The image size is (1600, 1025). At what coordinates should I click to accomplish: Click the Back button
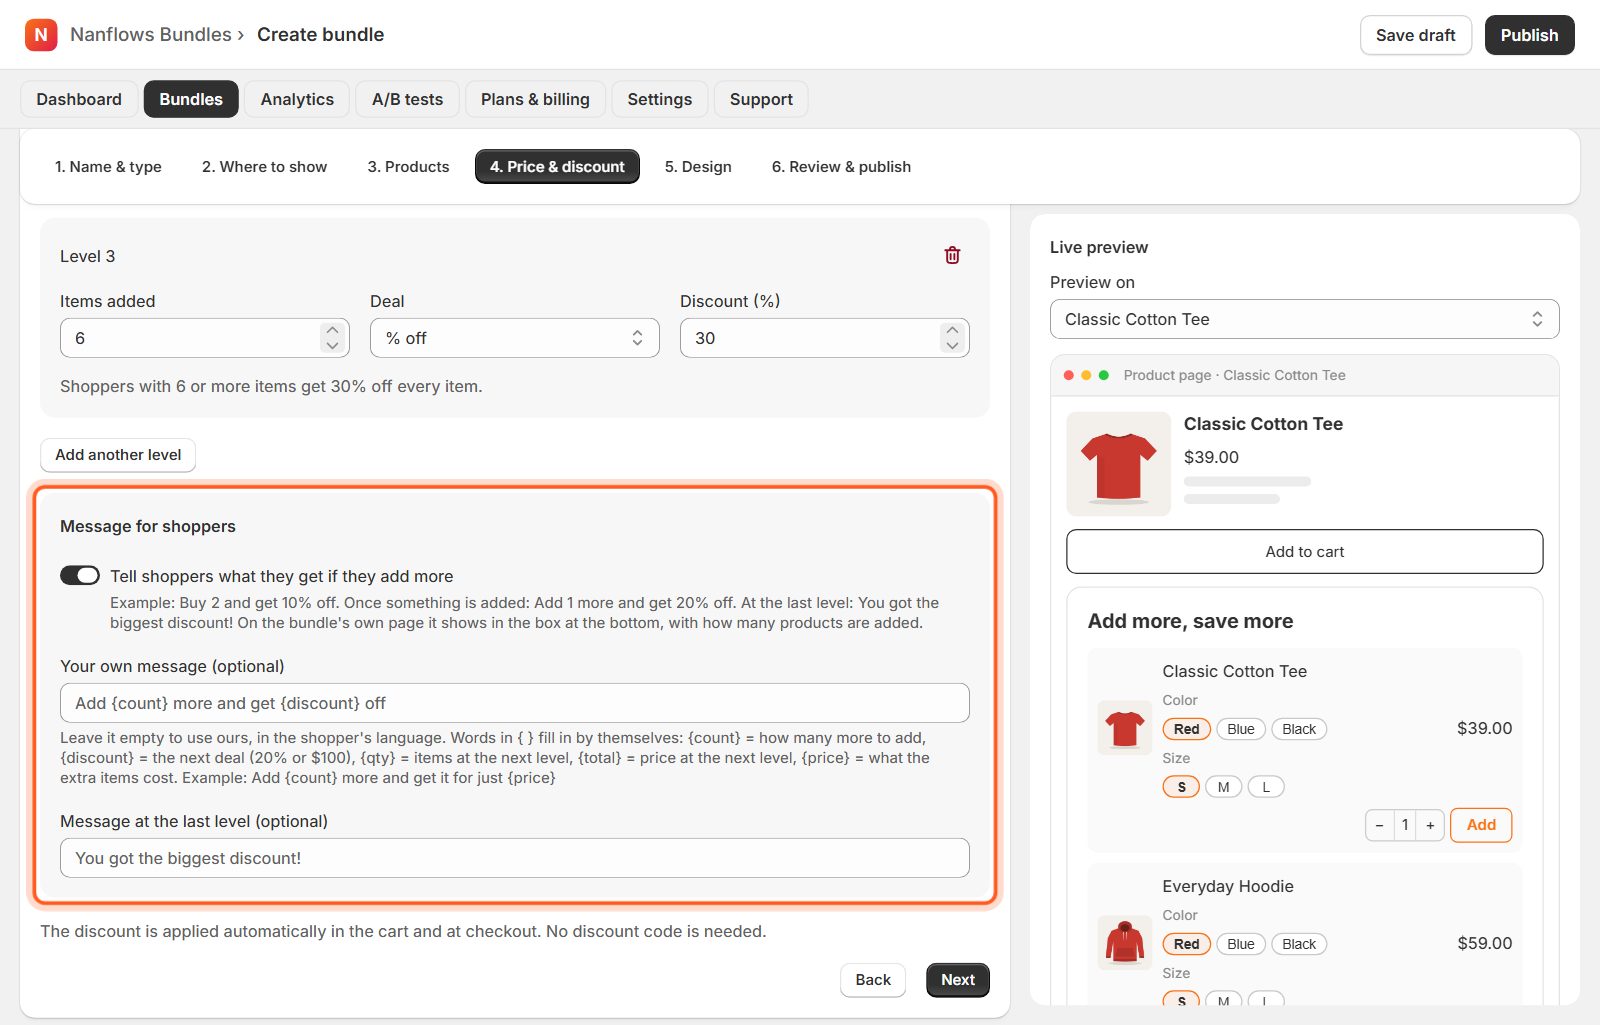point(873,980)
